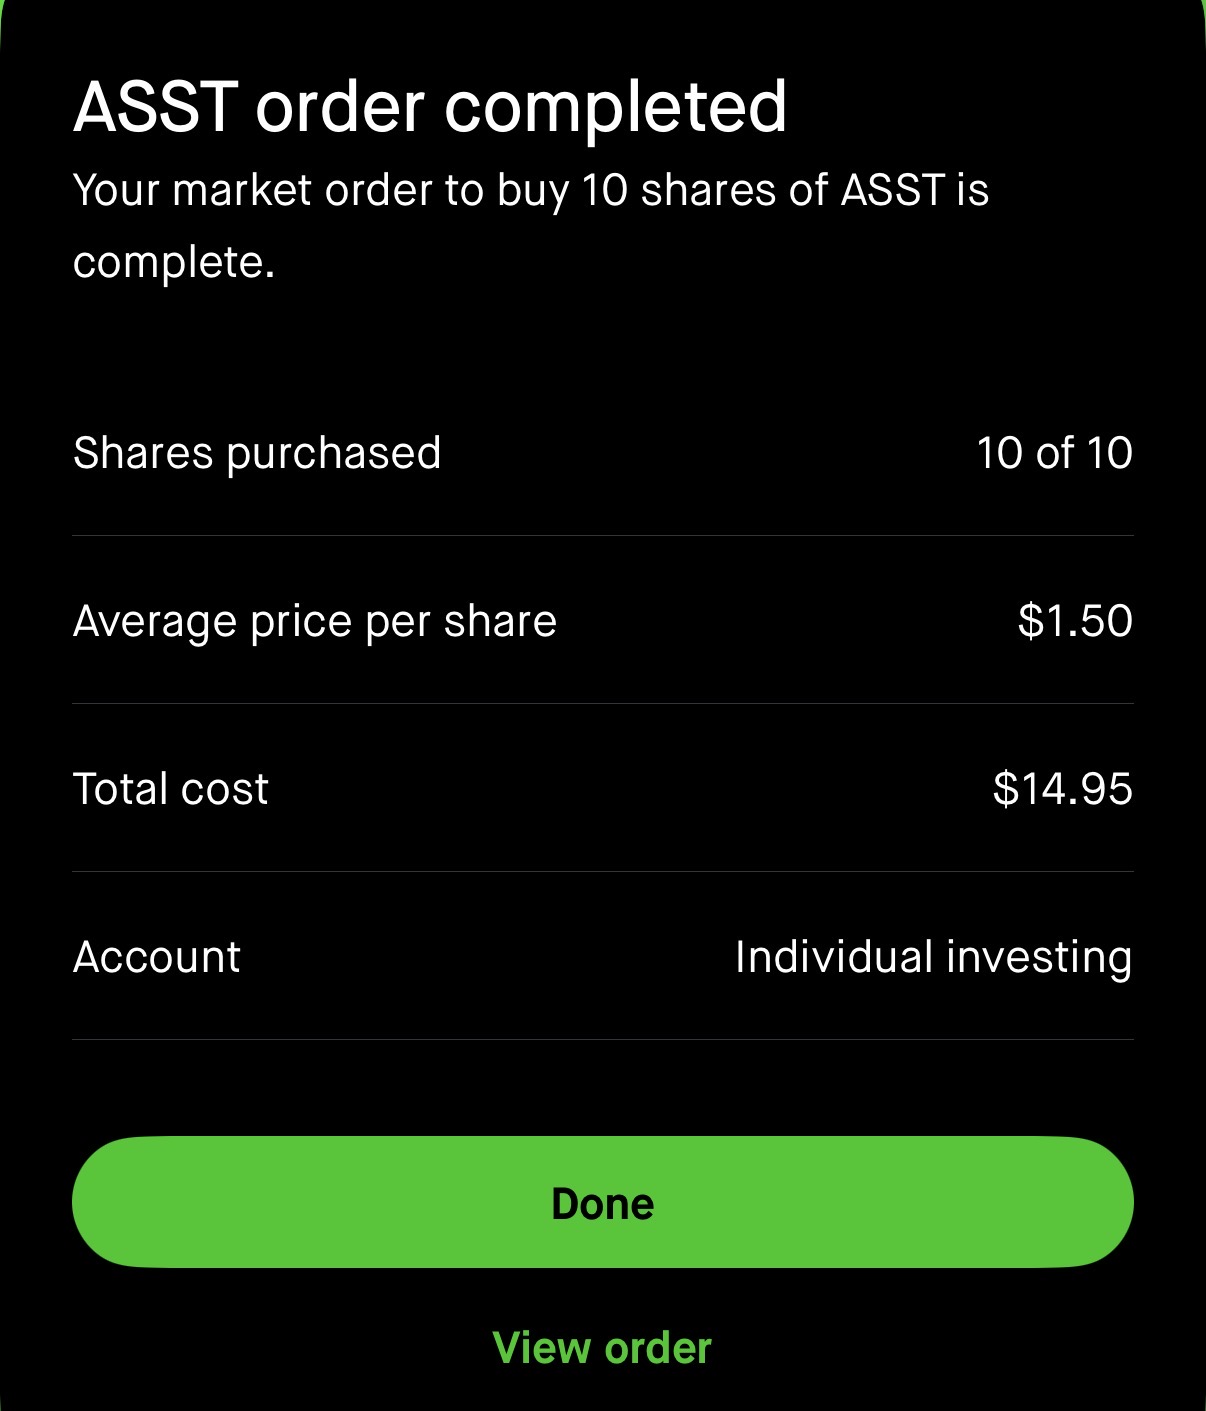Screen dimensions: 1206x1411
Task: Click the divider line under Total cost
Action: click(602, 872)
